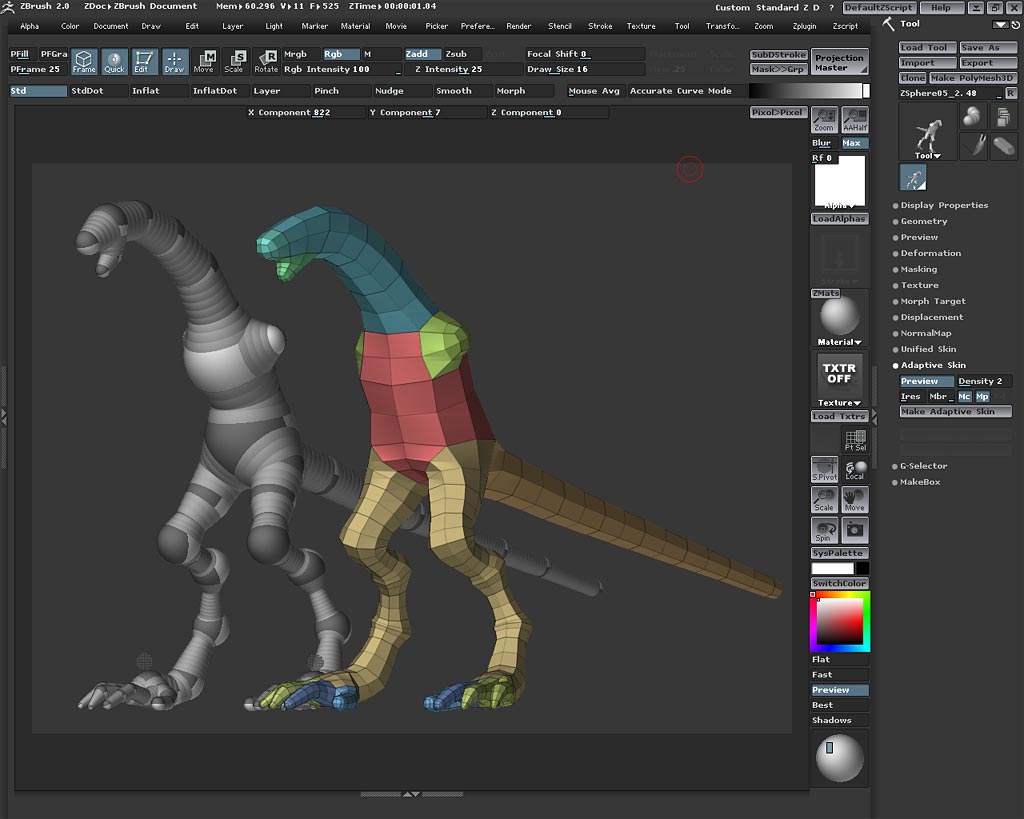This screenshot has width=1024, height=819.
Task: Select the capsule shape tool thumbnail
Action: (1003, 146)
